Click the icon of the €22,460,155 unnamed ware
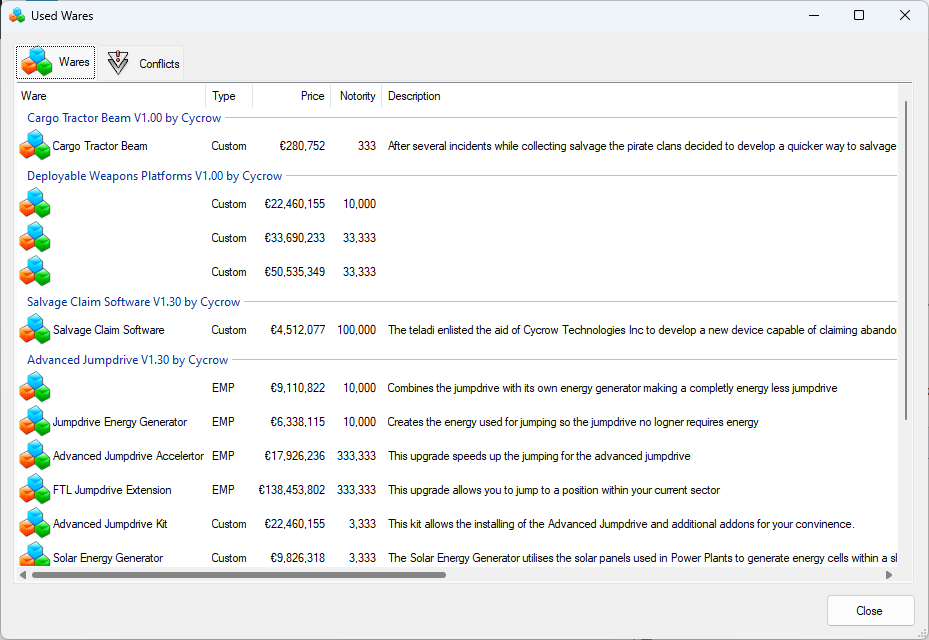The image size is (929, 640). (x=35, y=204)
